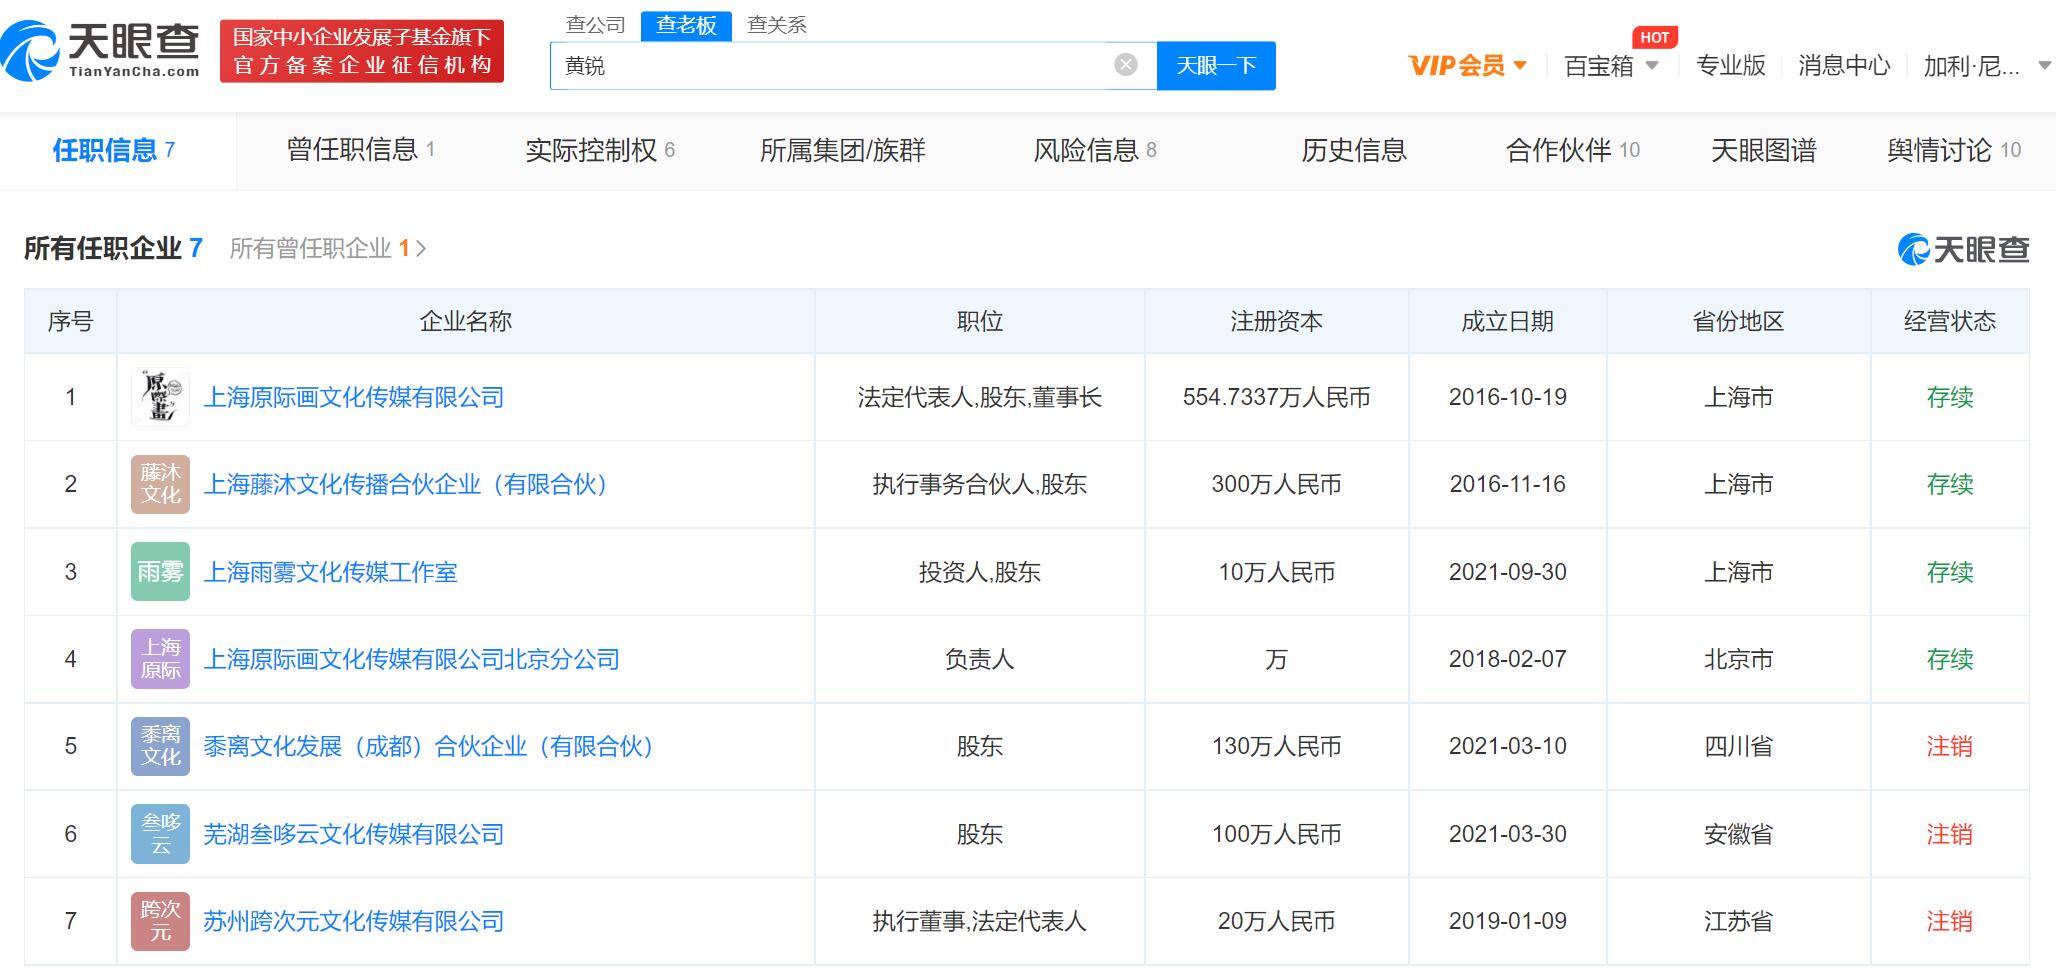The width and height of the screenshot is (2056, 970).
Task: Open the 历史信息 tab
Action: click(1353, 150)
